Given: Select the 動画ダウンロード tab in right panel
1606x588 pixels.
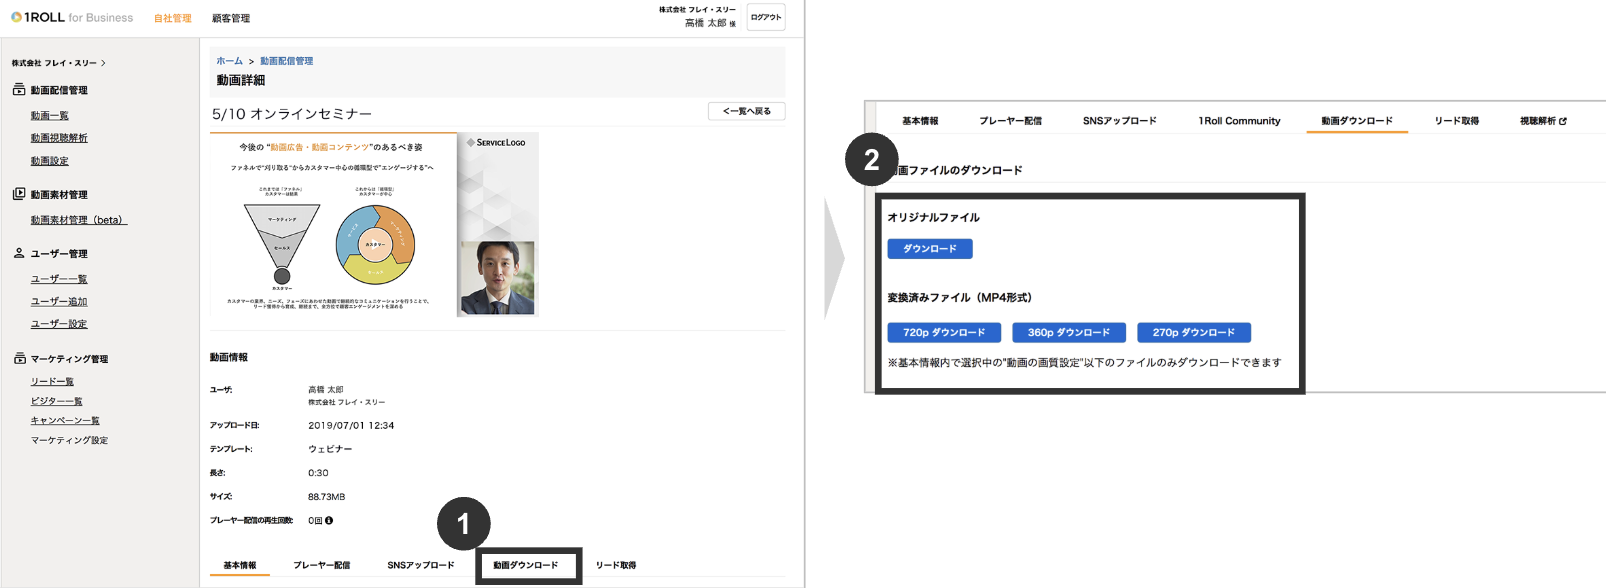Looking at the screenshot, I should pos(1357,121).
